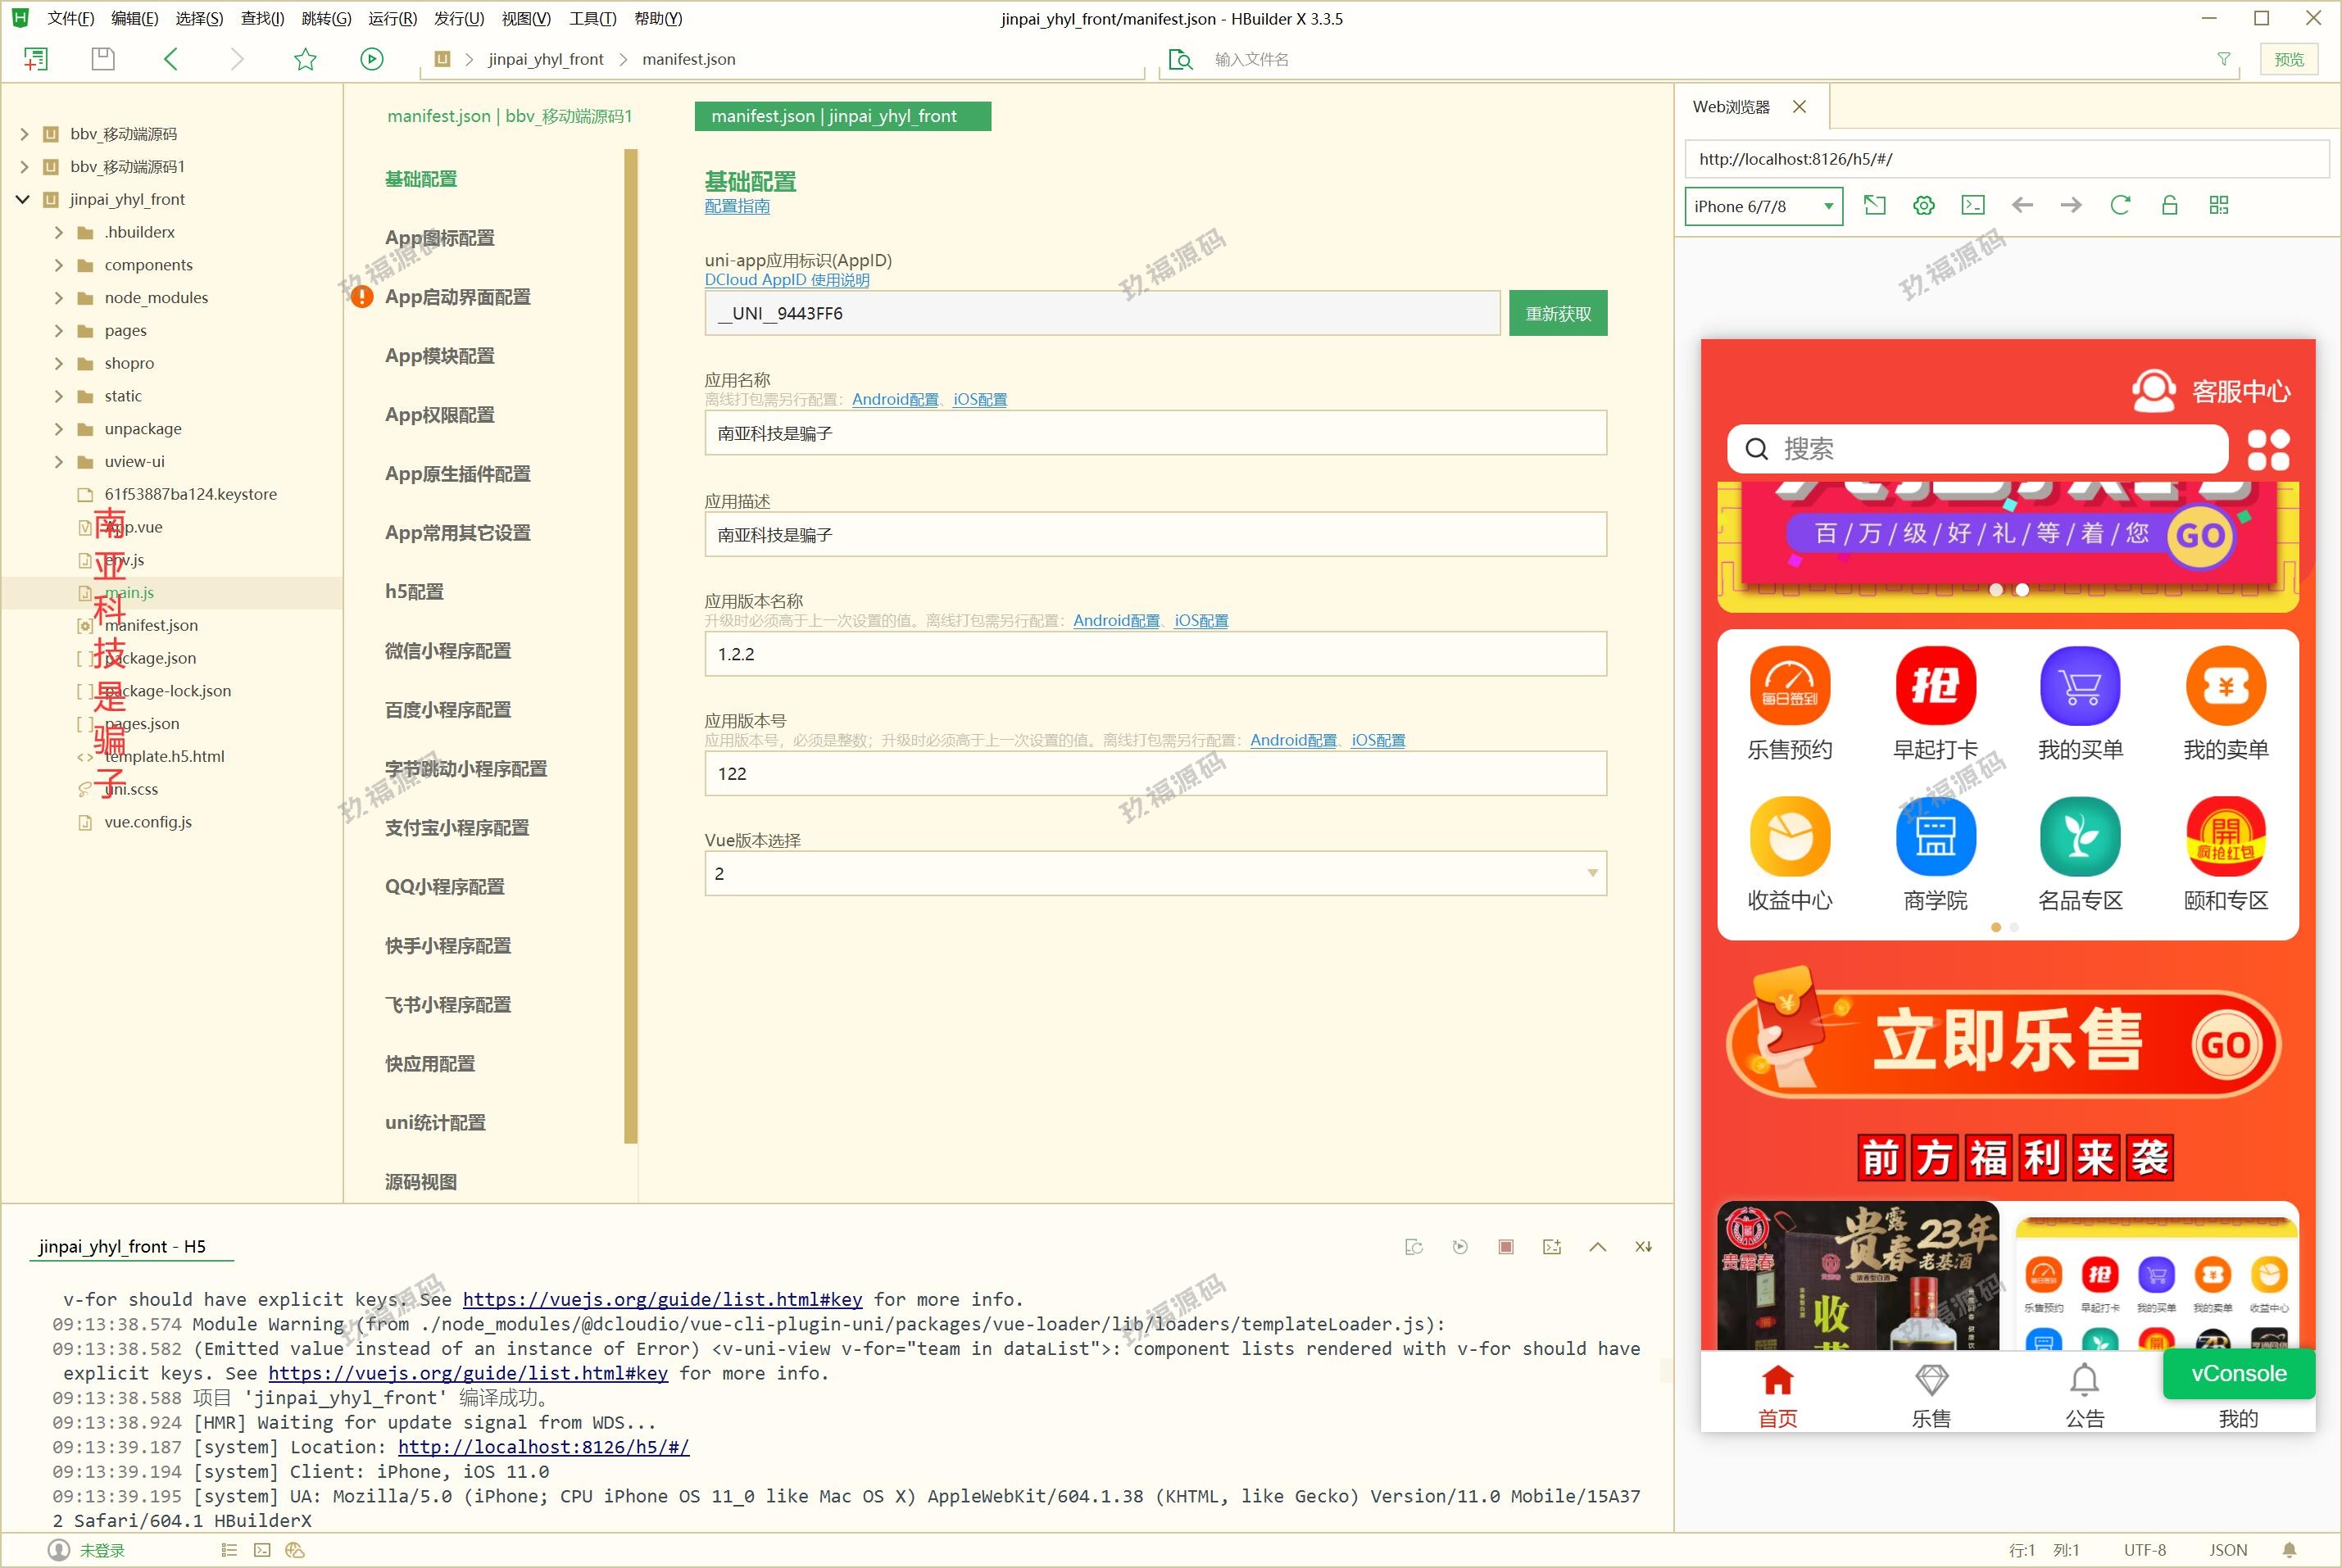Viewport: 2342px width, 1568px height.
Task: Open the 运行(R) menu
Action: pos(390,18)
